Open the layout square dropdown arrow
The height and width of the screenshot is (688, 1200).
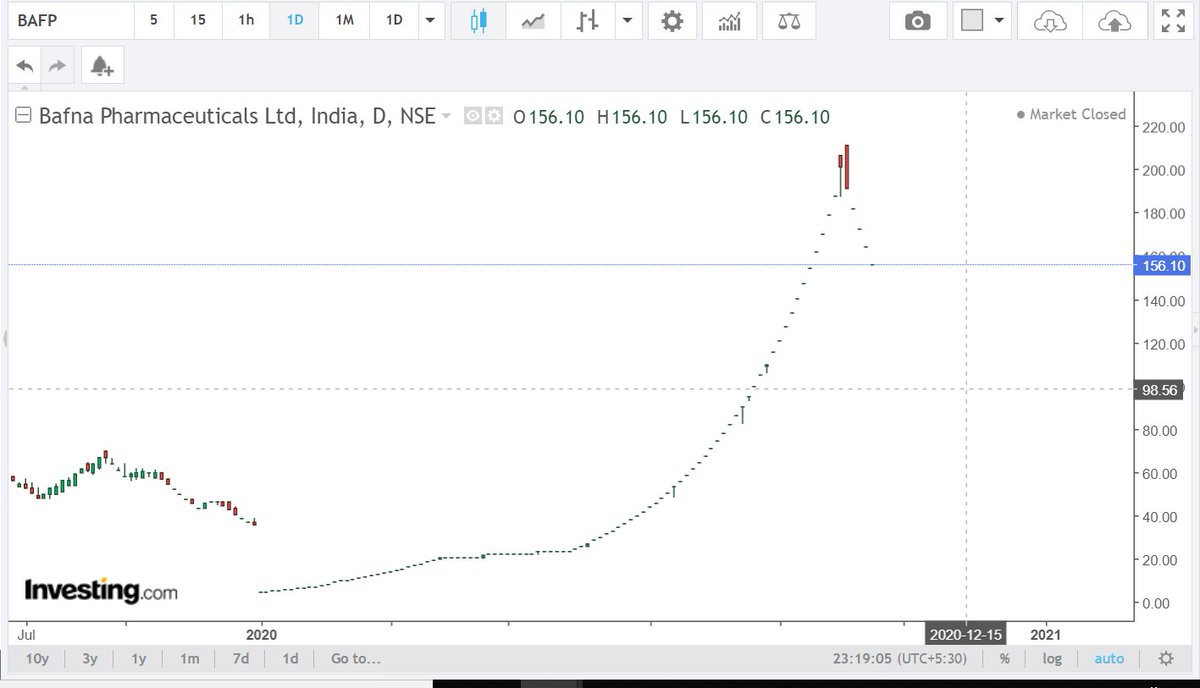(x=999, y=20)
